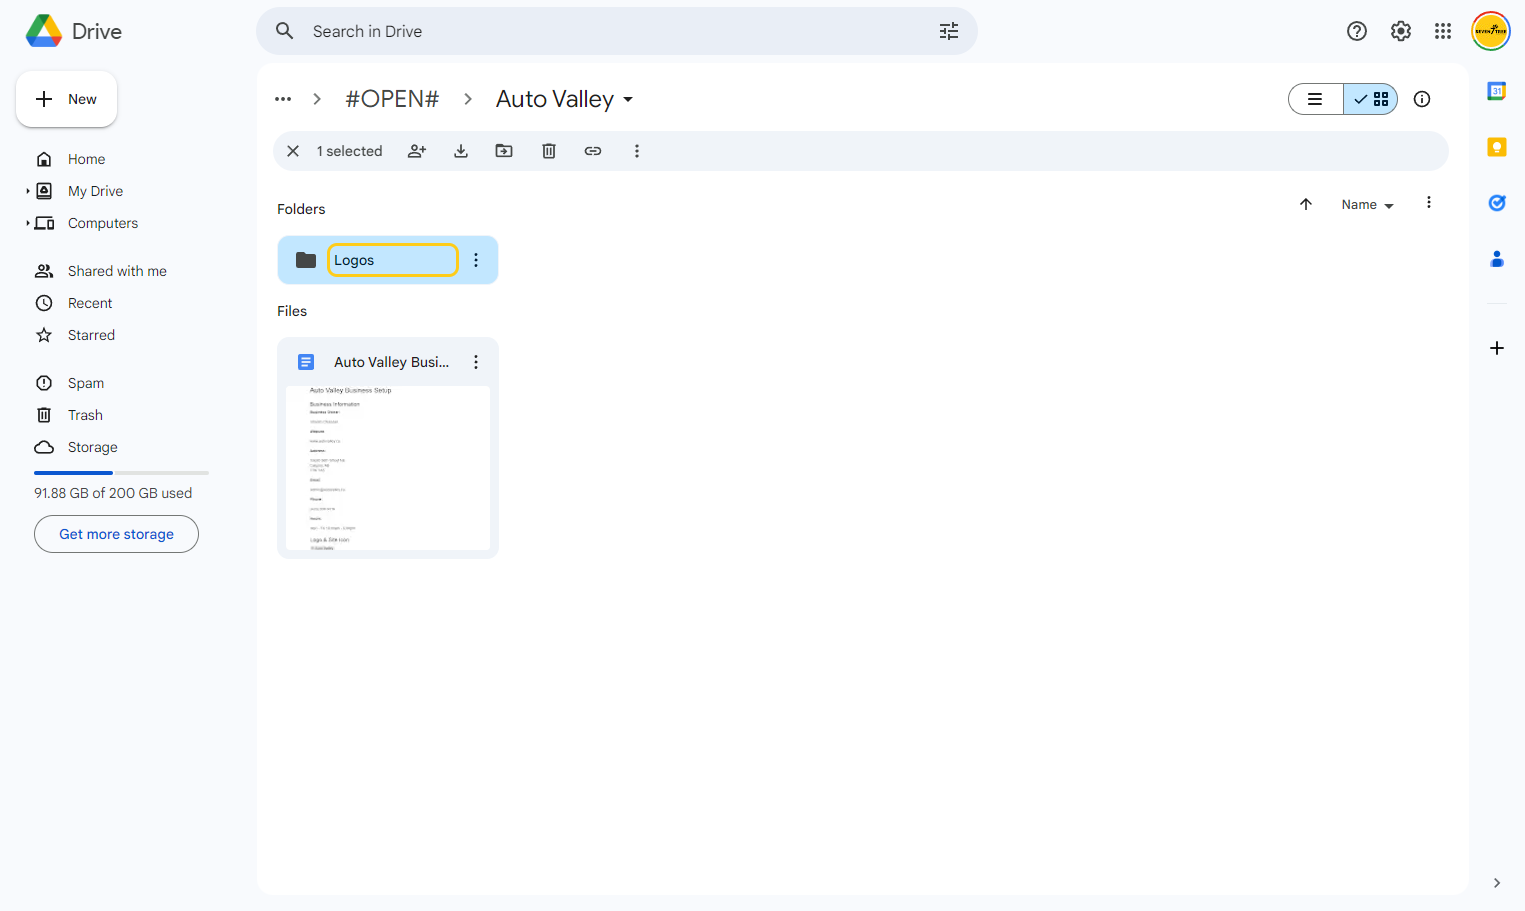Copy link to the selected item
This screenshot has height=911, width=1525.
(593, 151)
